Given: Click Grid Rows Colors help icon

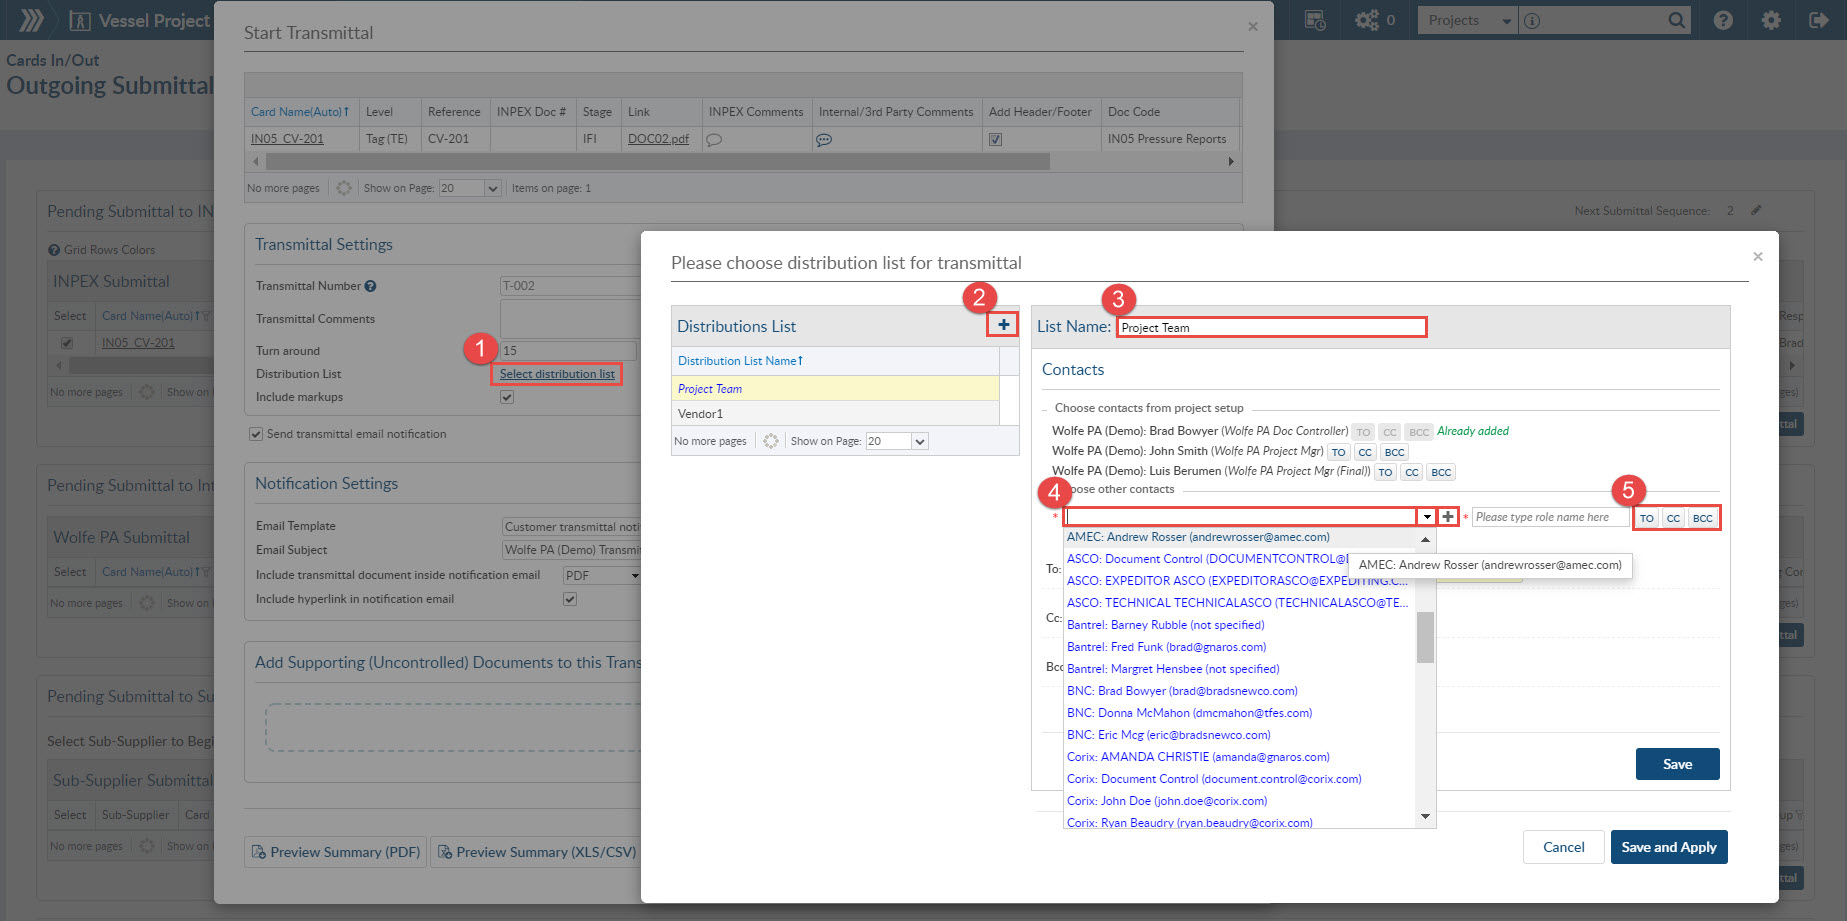Looking at the screenshot, I should pos(54,250).
